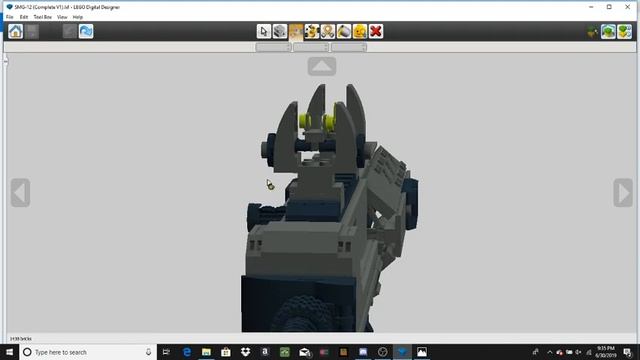
Task: Open File Explorer from the taskbar
Action: pyautogui.click(x=206, y=352)
